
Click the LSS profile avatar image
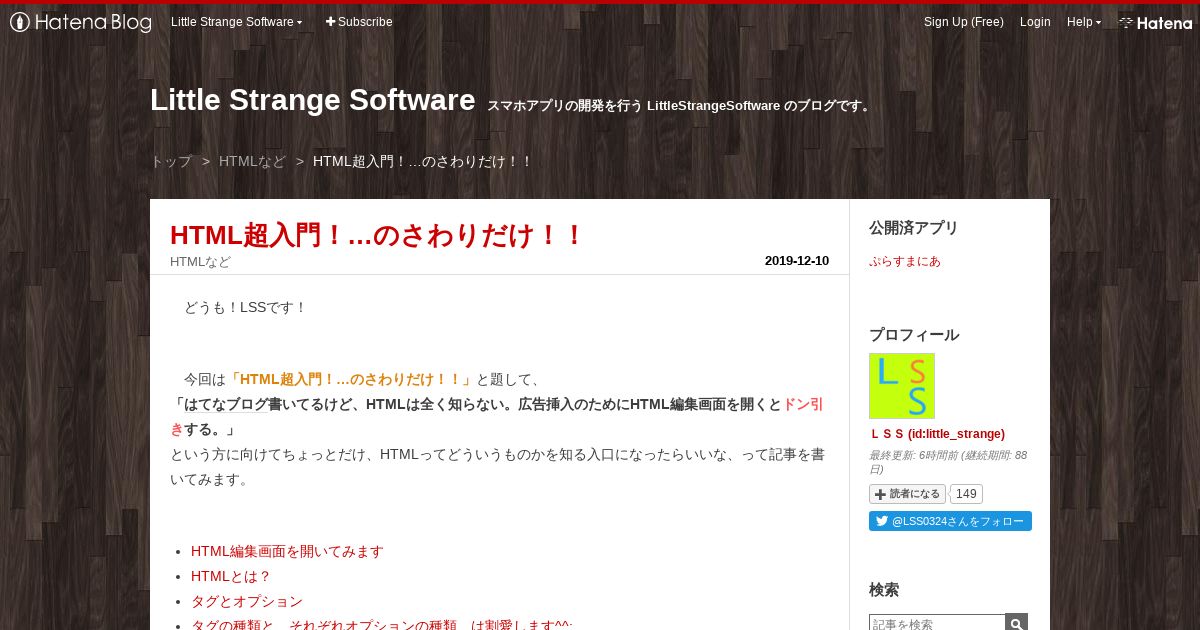pyautogui.click(x=902, y=386)
